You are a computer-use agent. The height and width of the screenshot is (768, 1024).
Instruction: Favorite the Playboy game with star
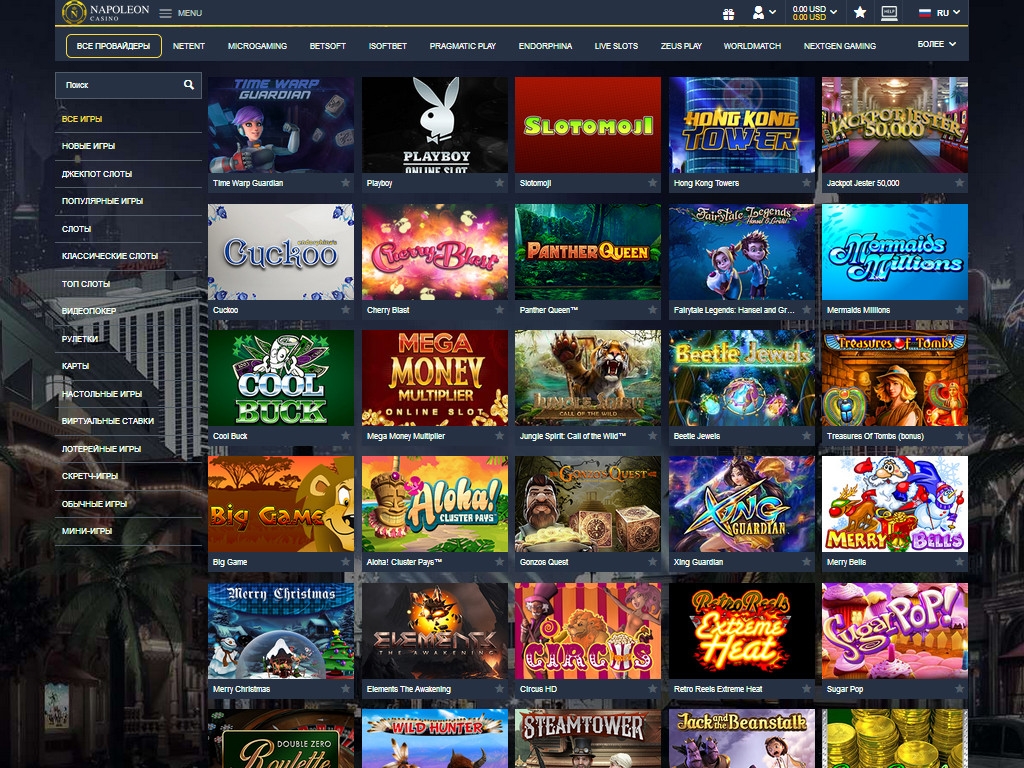pyautogui.click(x=499, y=184)
